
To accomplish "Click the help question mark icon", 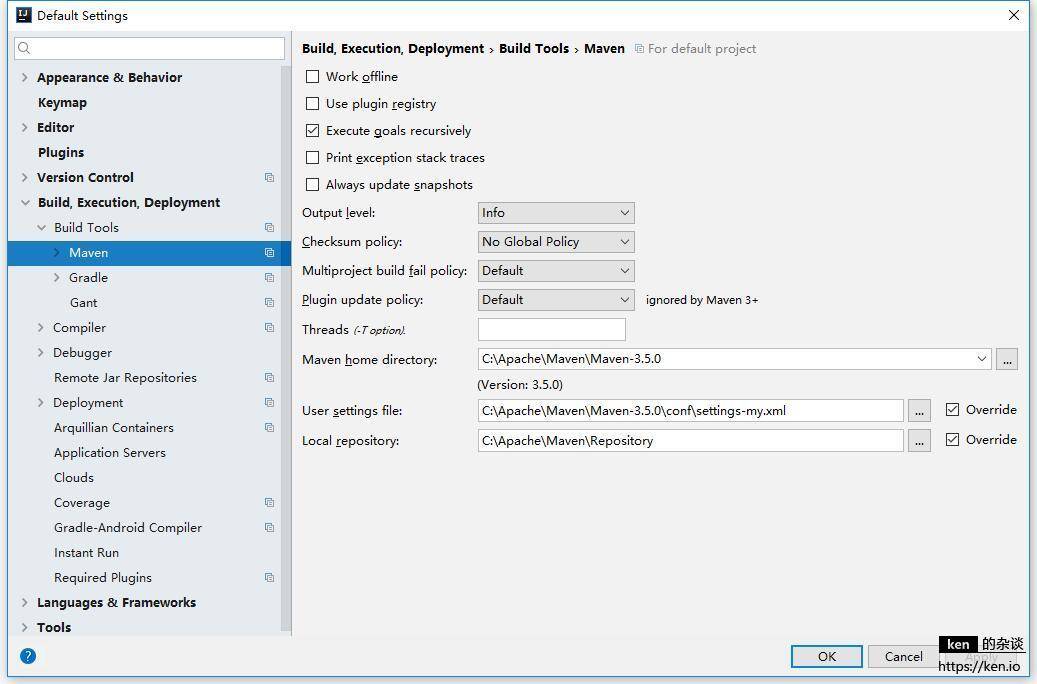I will point(28,656).
